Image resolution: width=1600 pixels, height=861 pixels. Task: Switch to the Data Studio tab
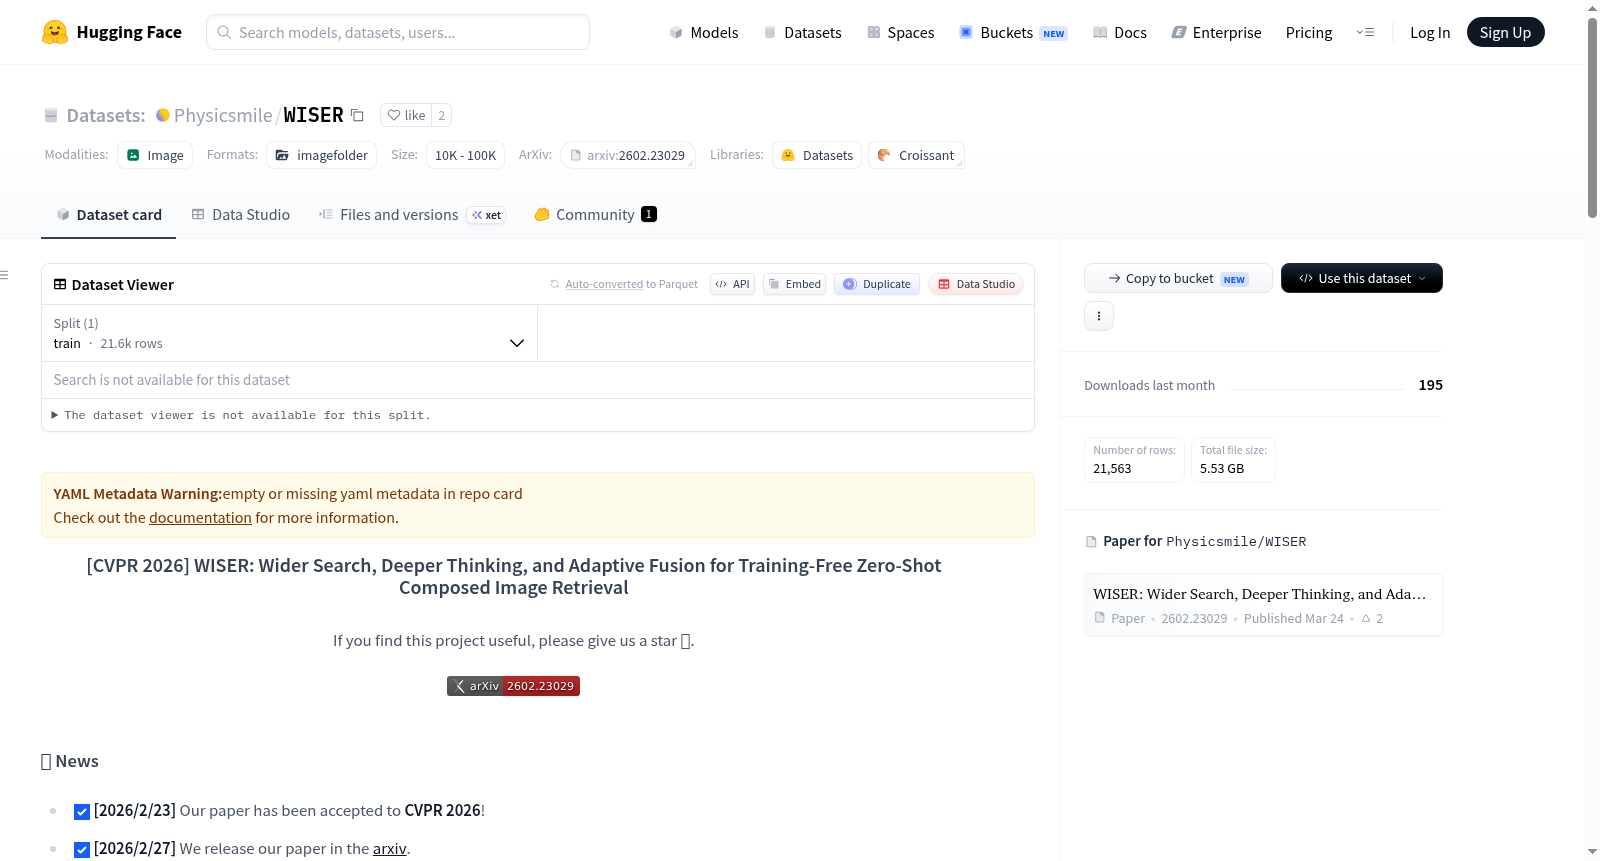coord(241,215)
